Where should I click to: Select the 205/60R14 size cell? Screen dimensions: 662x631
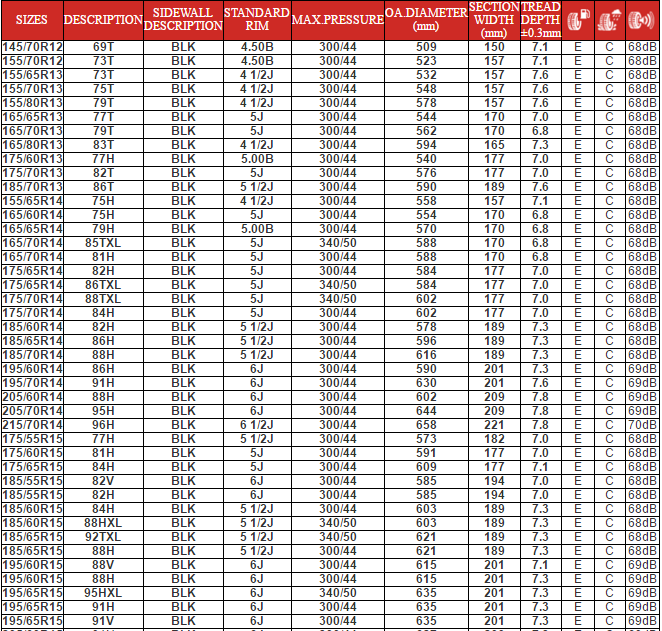coord(33,397)
